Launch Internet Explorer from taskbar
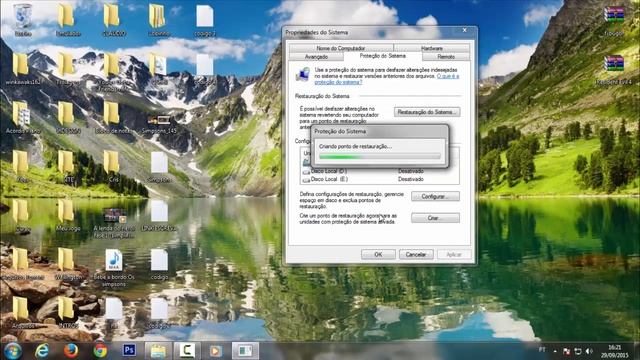The width and height of the screenshot is (640, 360). tap(42, 351)
